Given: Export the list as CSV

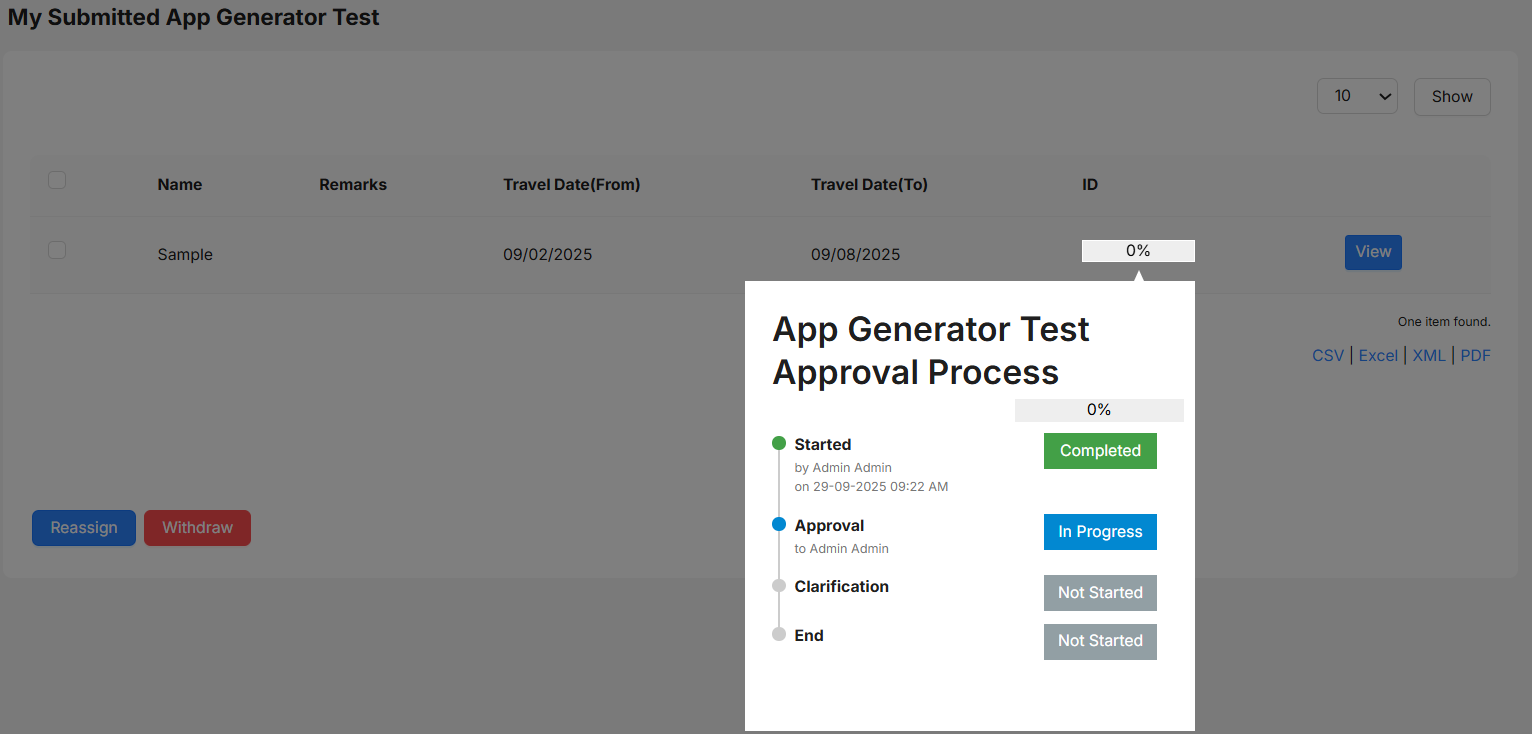Looking at the screenshot, I should (1328, 355).
